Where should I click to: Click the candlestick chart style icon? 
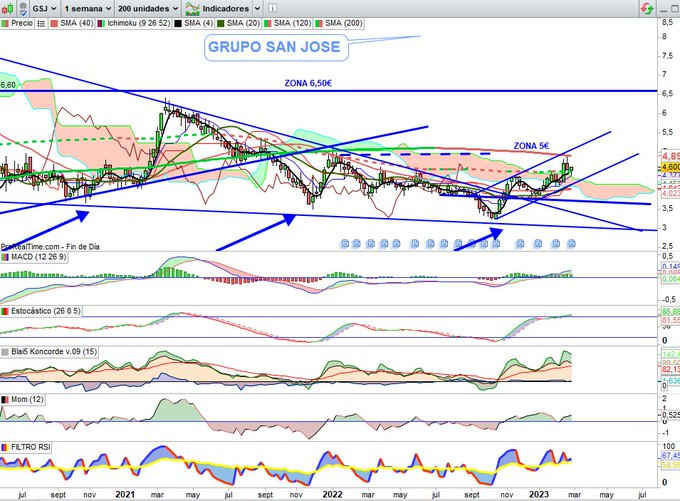7,8
